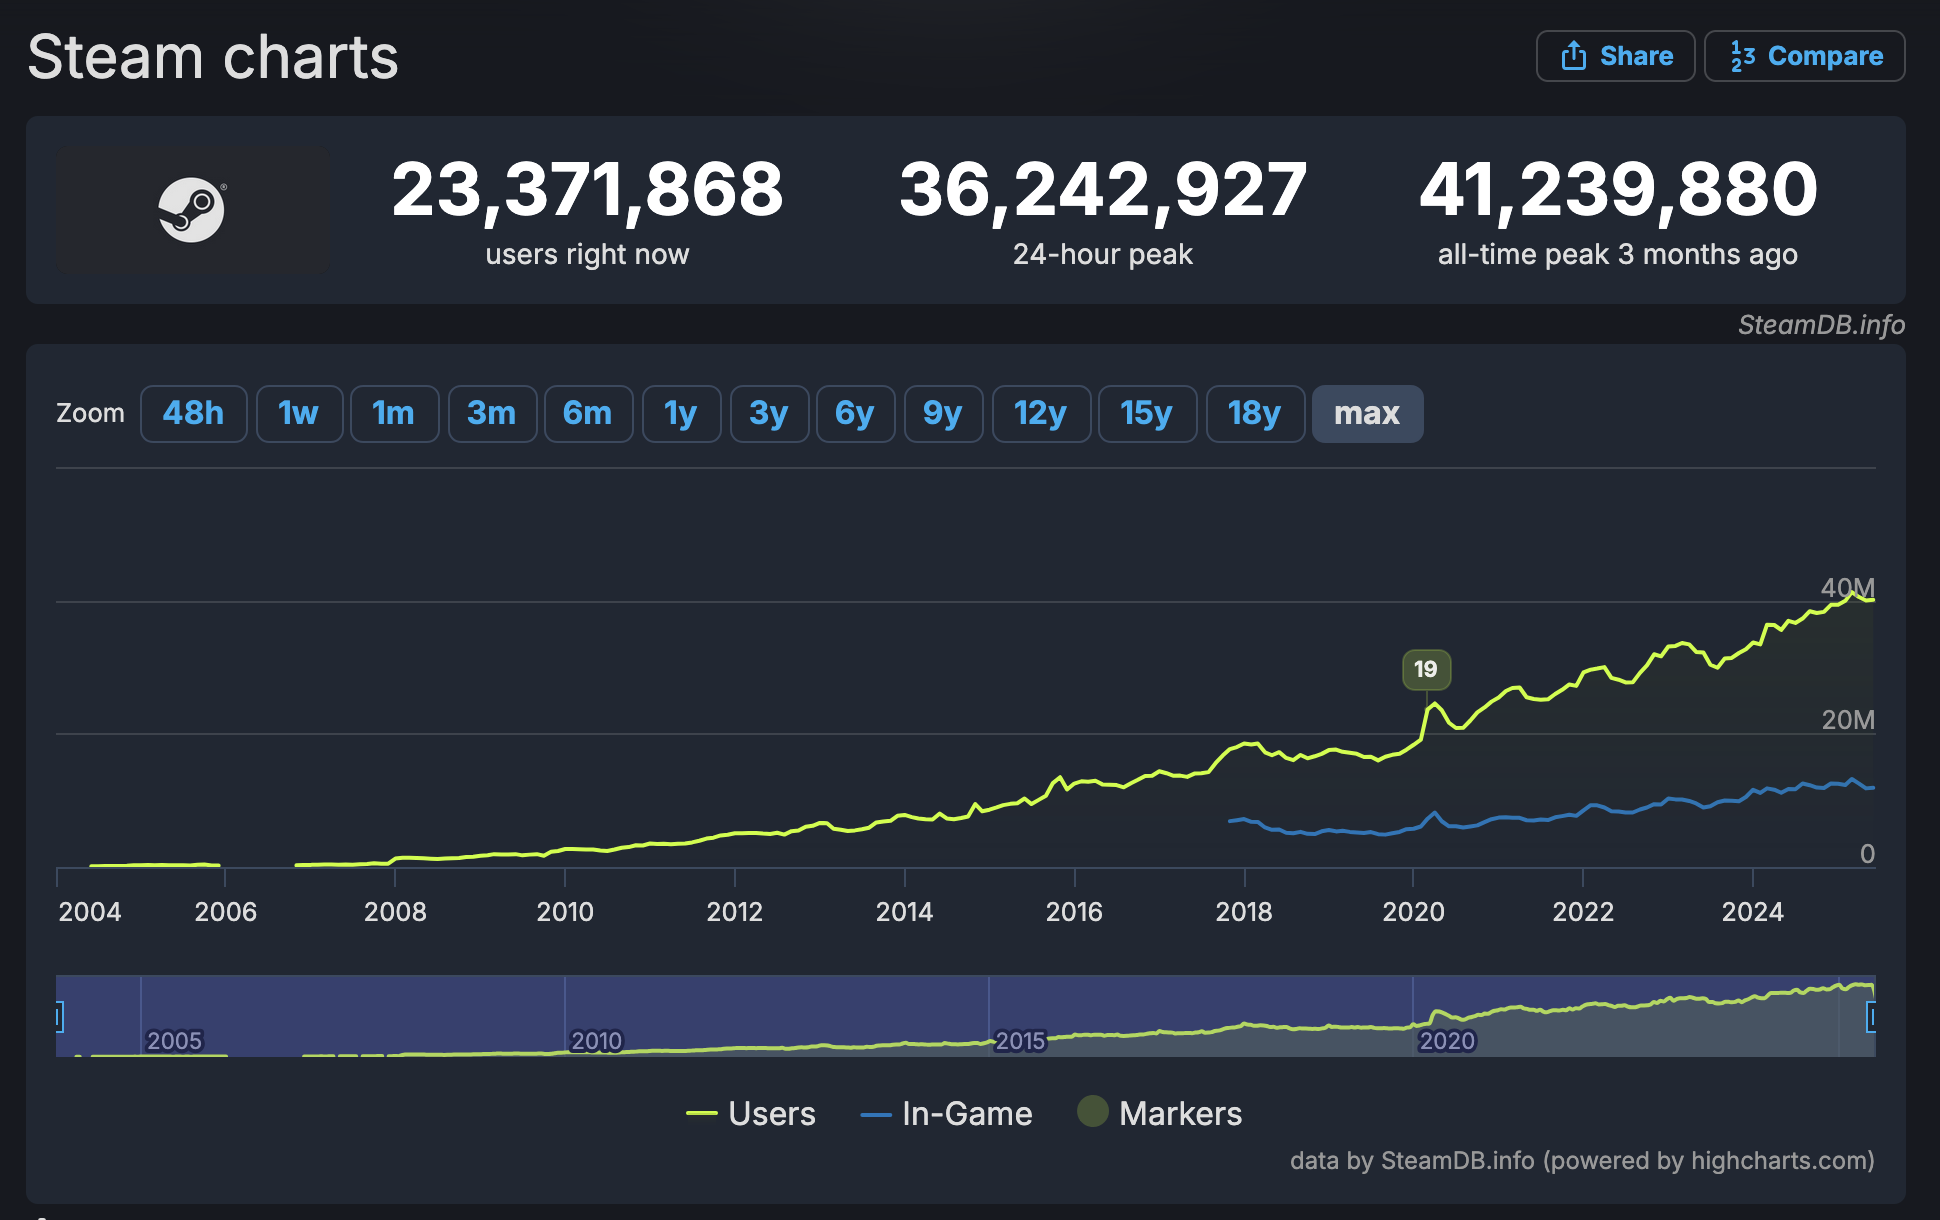Choose the max zoom option

point(1367,413)
